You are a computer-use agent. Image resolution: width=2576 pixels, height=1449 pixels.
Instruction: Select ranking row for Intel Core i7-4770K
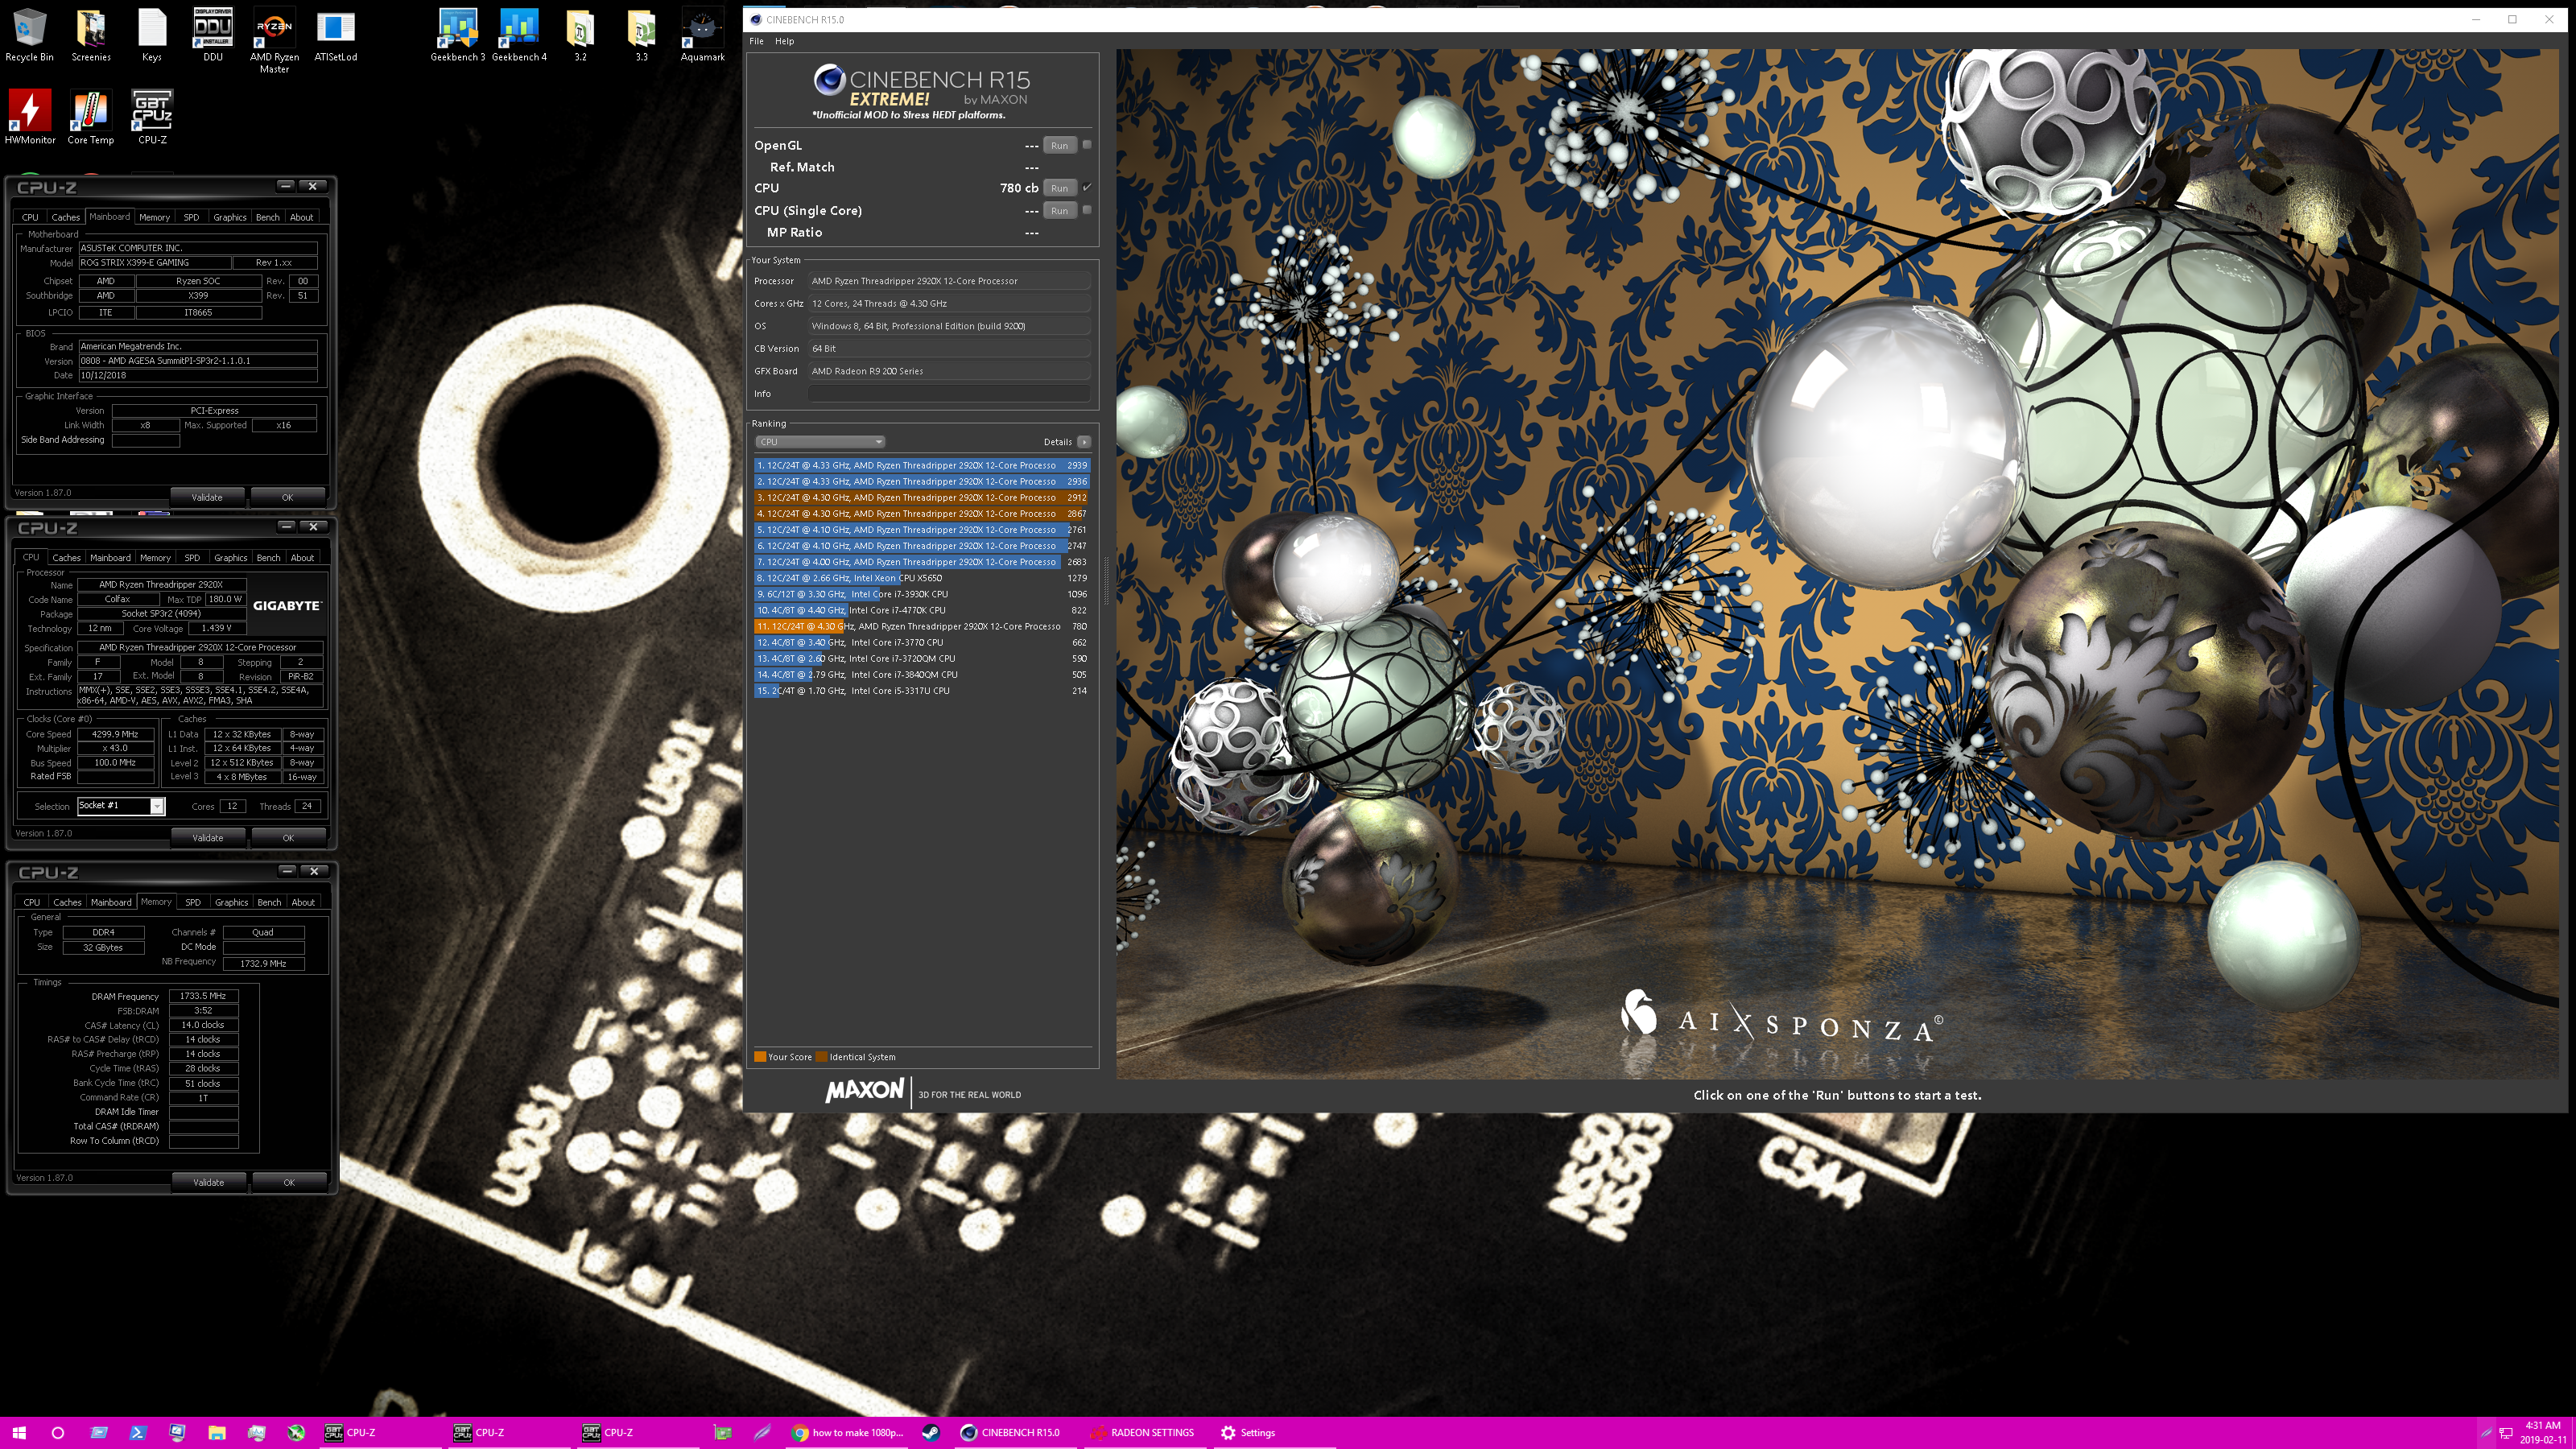point(922,610)
